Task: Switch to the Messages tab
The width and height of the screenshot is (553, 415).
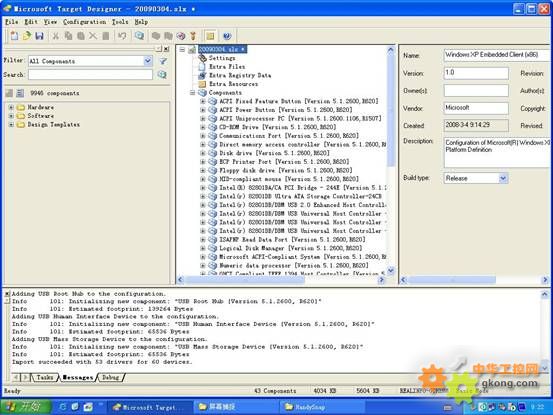Action: (78, 378)
